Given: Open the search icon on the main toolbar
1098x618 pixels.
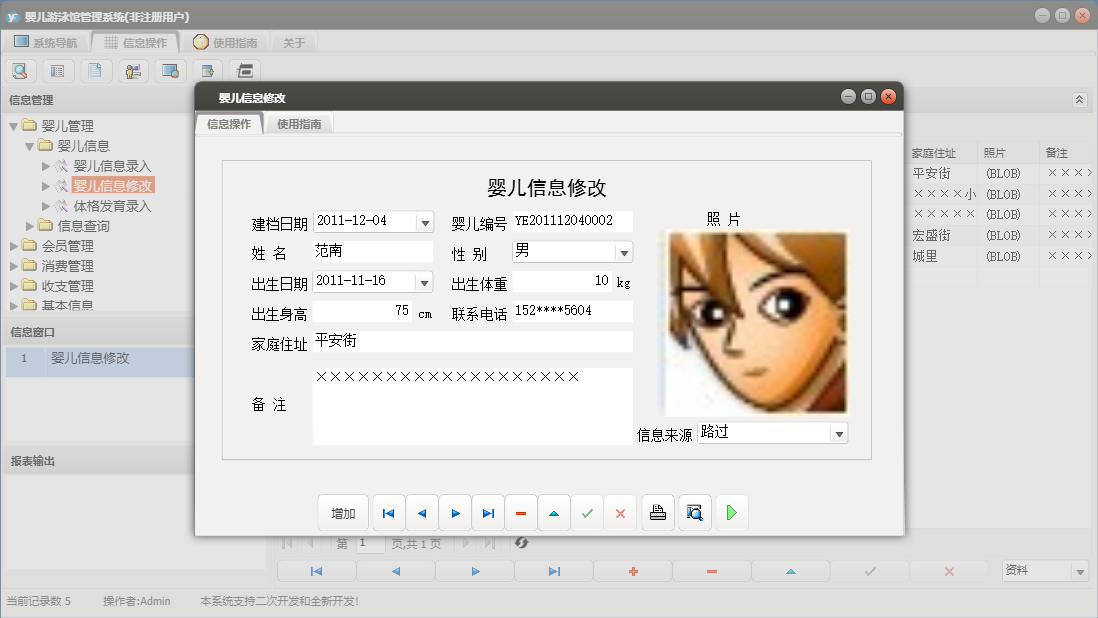Looking at the screenshot, I should [x=20, y=70].
